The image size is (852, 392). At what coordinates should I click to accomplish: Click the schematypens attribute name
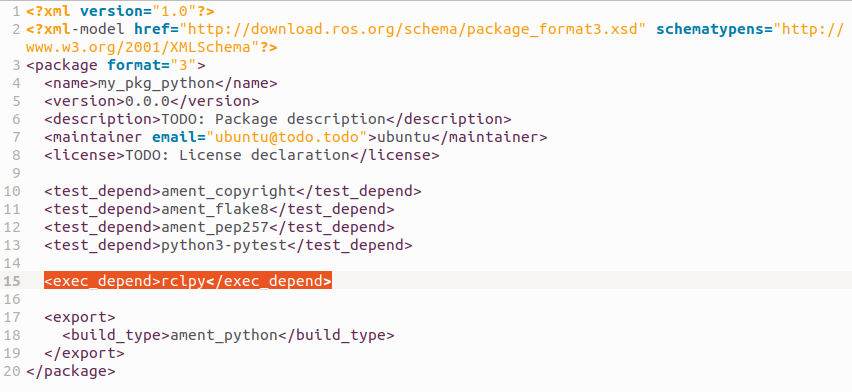[710, 29]
